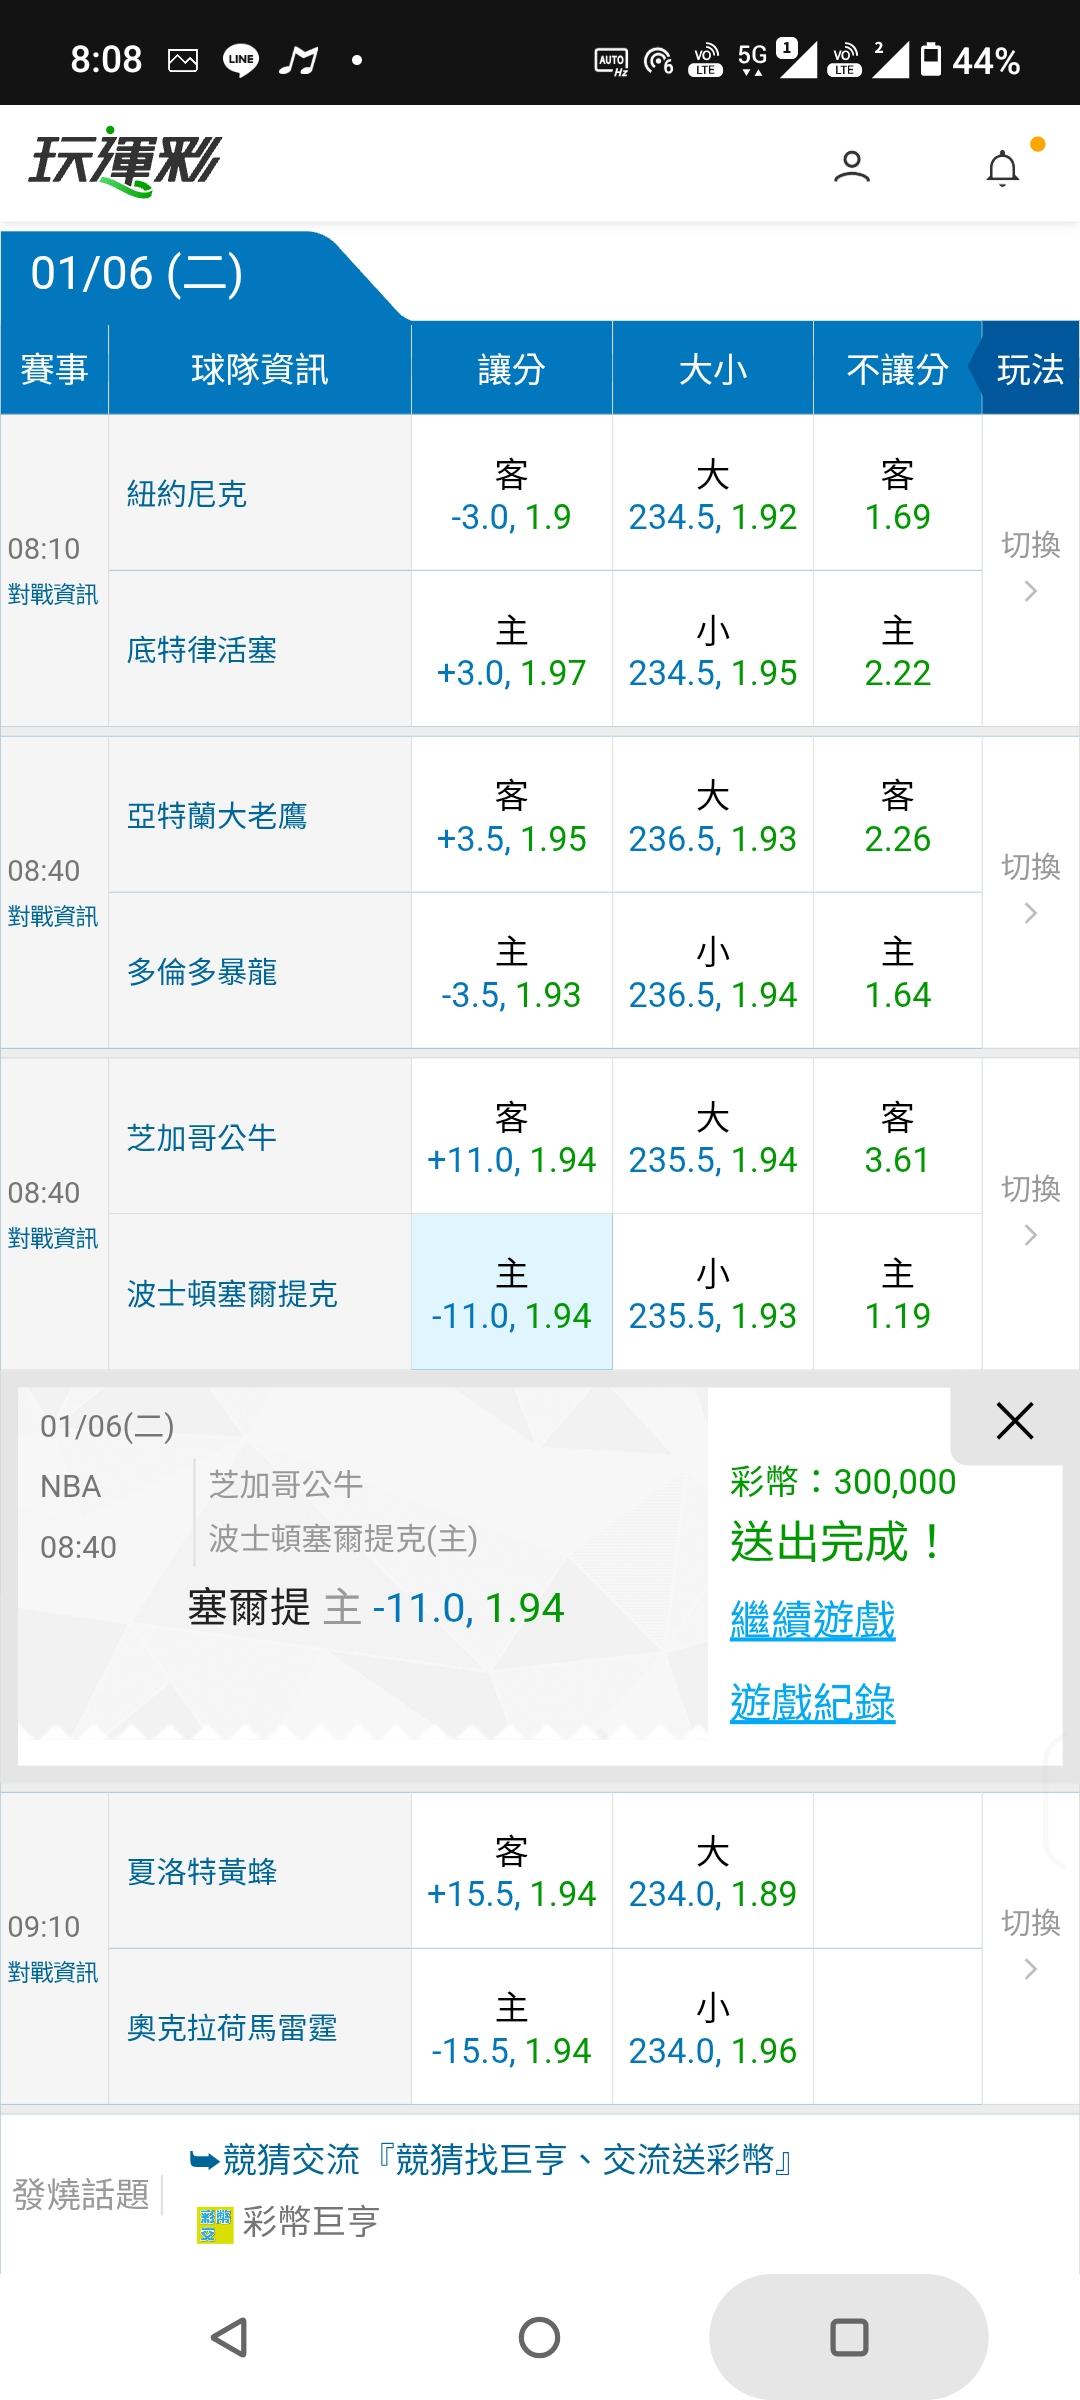
Task: Select the 01/06 (二) date tab
Action: 137,274
